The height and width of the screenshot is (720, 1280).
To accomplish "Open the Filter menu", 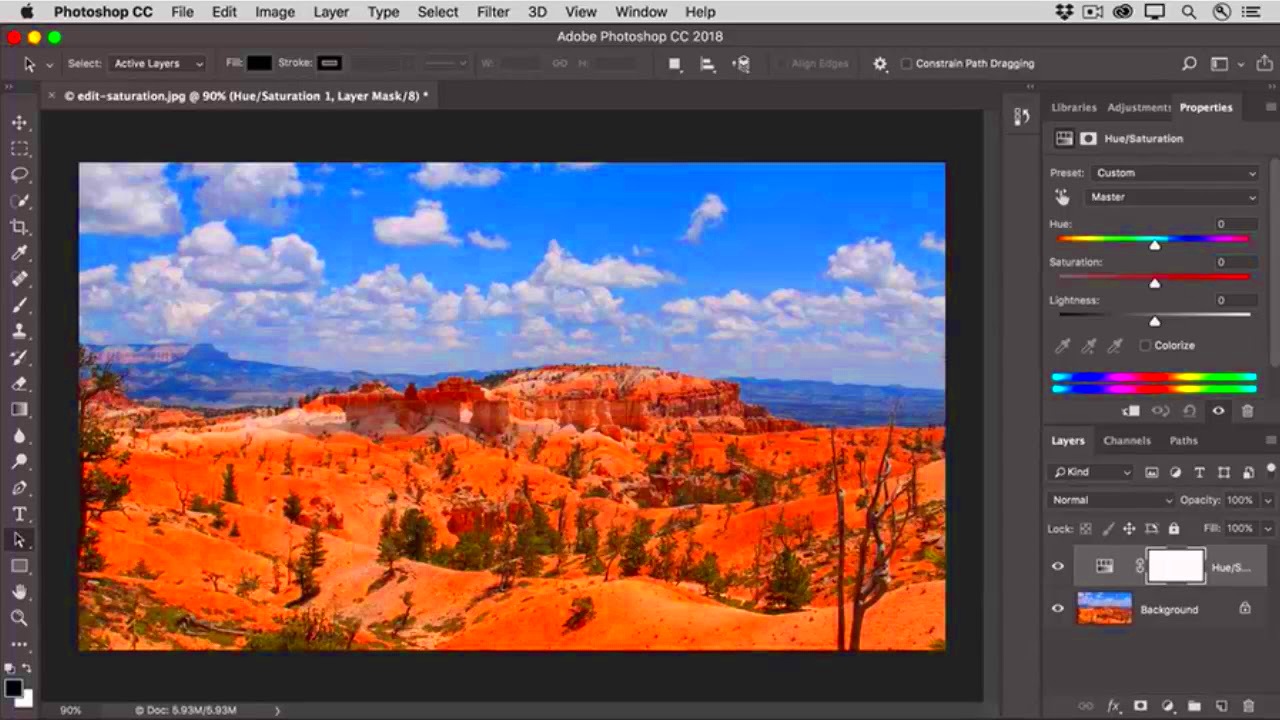I will (493, 12).
